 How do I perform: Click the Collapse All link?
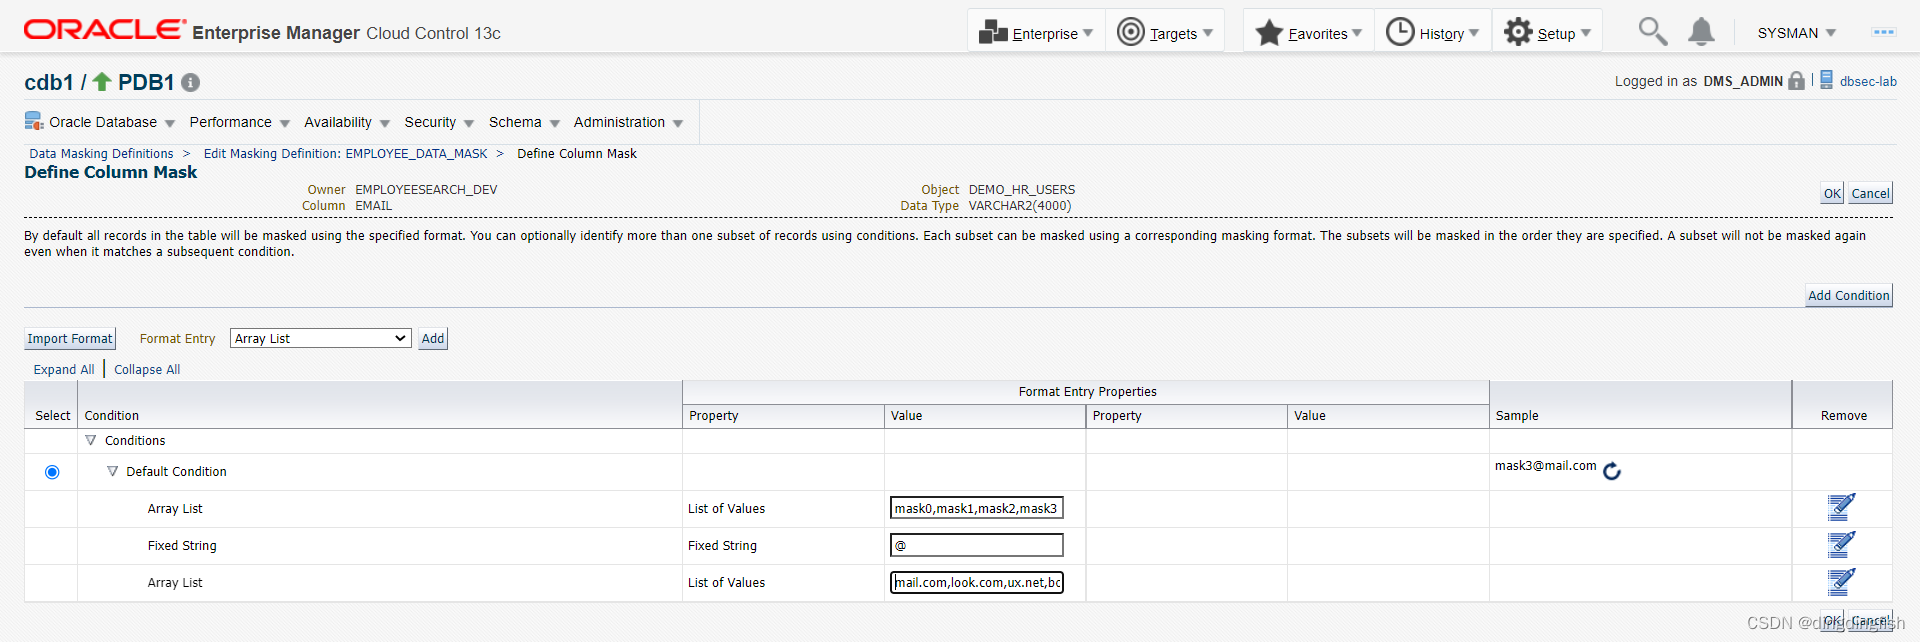[147, 370]
